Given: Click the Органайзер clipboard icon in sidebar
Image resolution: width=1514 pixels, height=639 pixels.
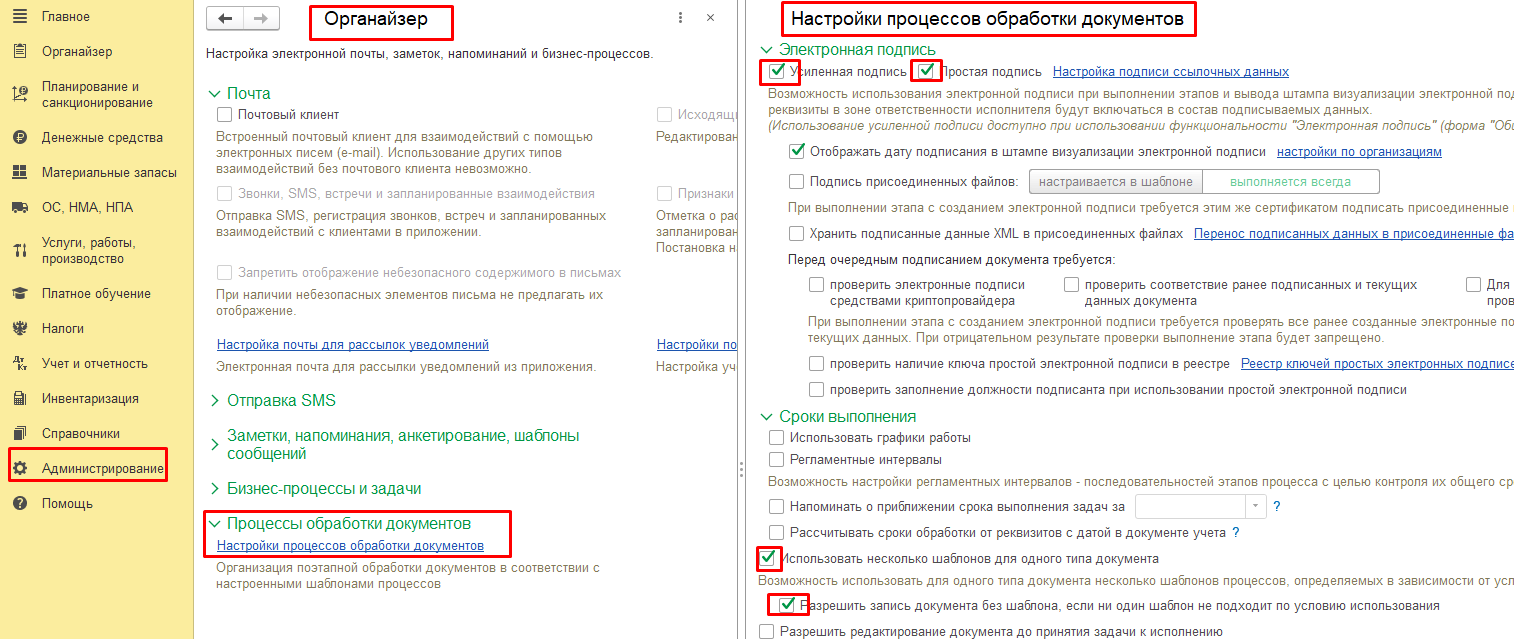Looking at the screenshot, I should [19, 51].
